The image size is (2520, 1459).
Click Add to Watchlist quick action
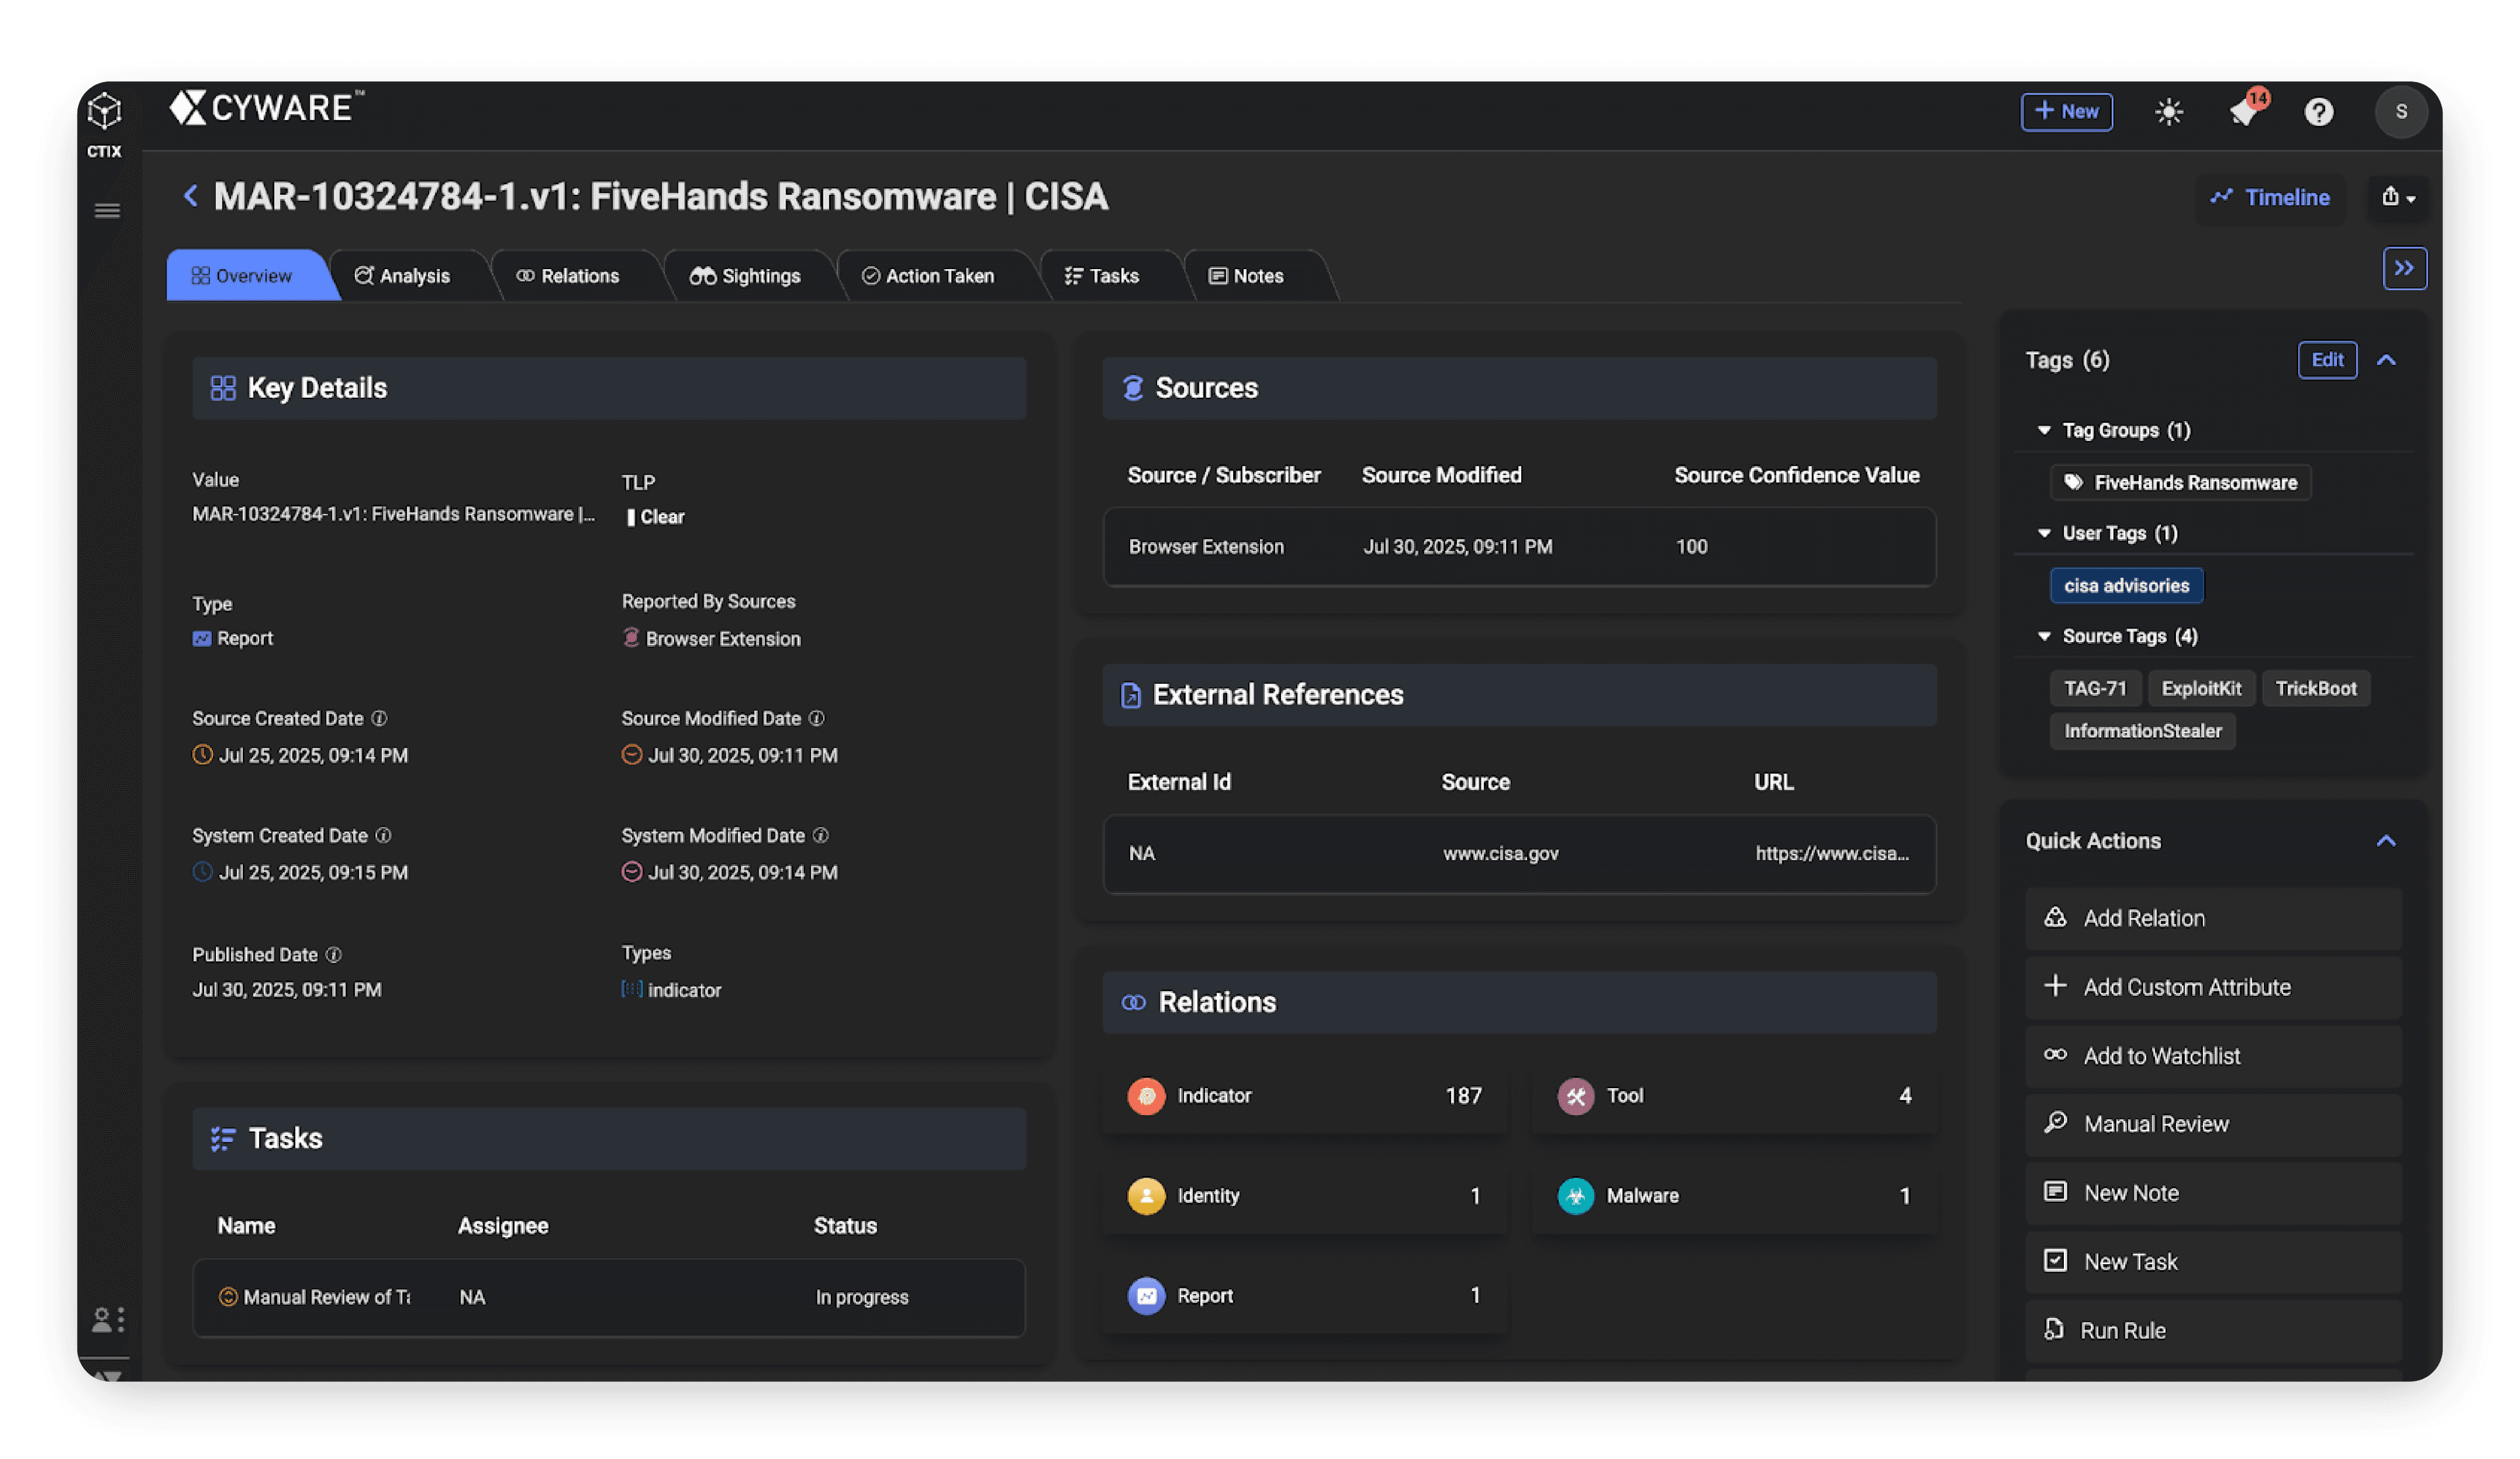pos(2161,1056)
